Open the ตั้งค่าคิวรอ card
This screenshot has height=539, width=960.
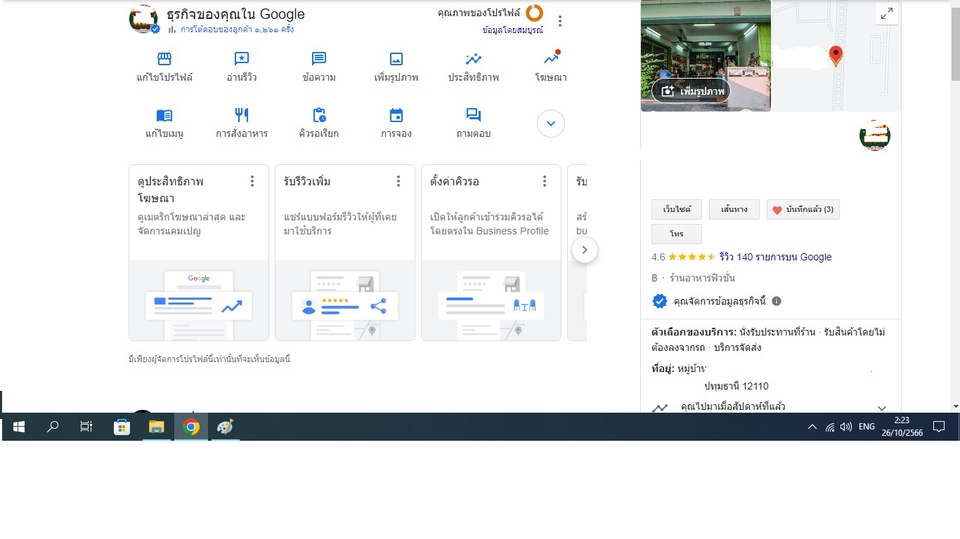click(491, 252)
